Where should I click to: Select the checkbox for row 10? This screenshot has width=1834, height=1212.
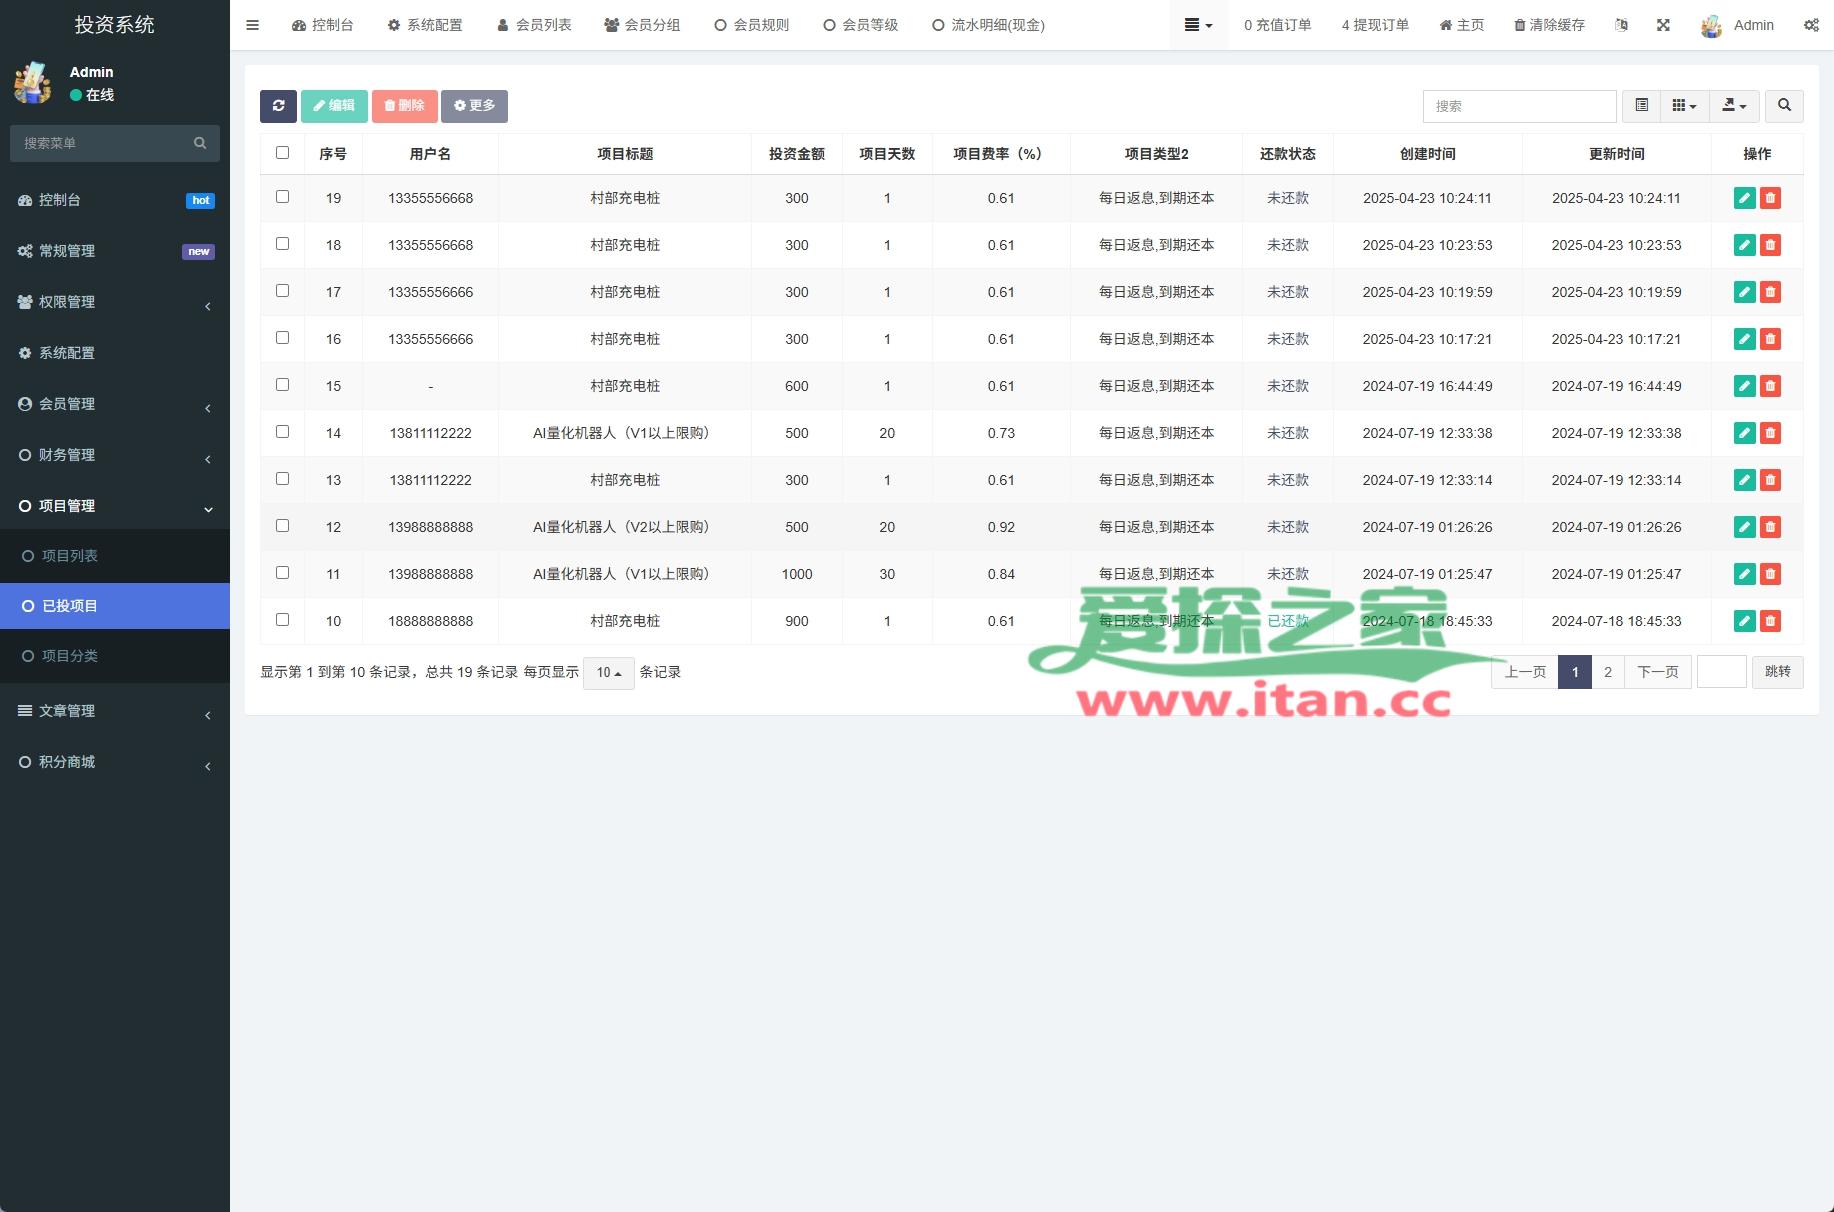[x=282, y=620]
